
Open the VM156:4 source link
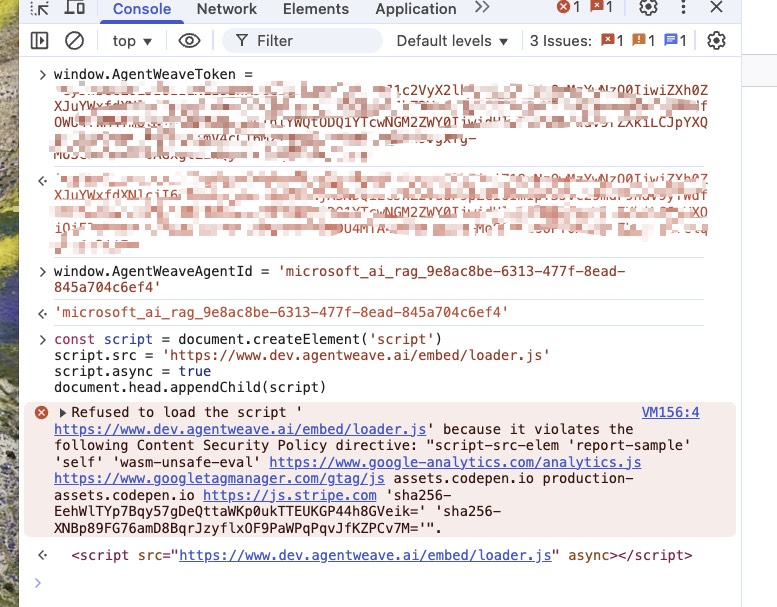[670, 412]
